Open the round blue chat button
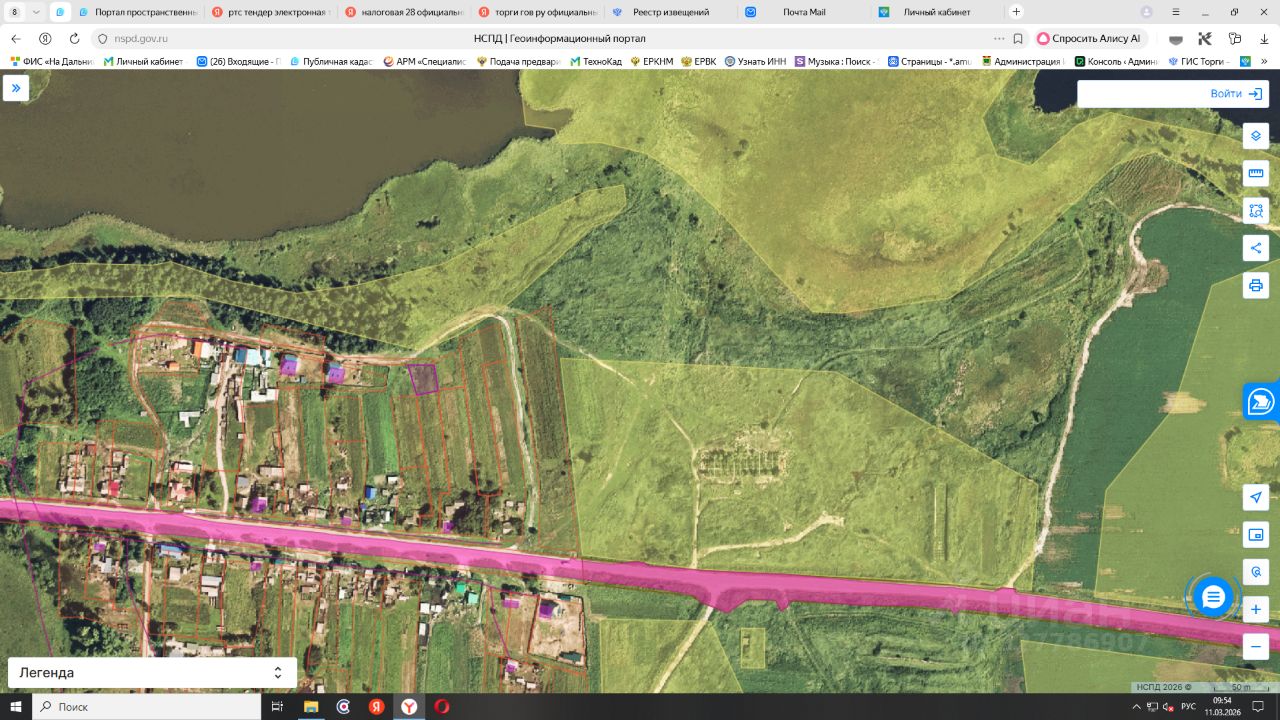Viewport: 1280px width, 720px height. pos(1213,597)
